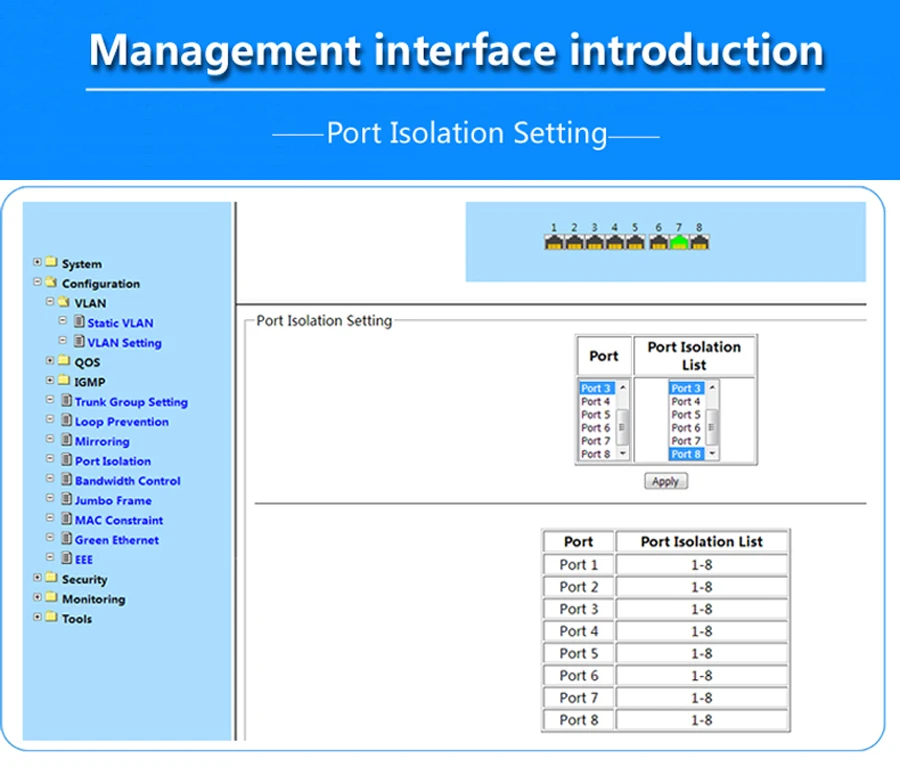
Task: Open the Port Isolation page
Action: (x=113, y=461)
